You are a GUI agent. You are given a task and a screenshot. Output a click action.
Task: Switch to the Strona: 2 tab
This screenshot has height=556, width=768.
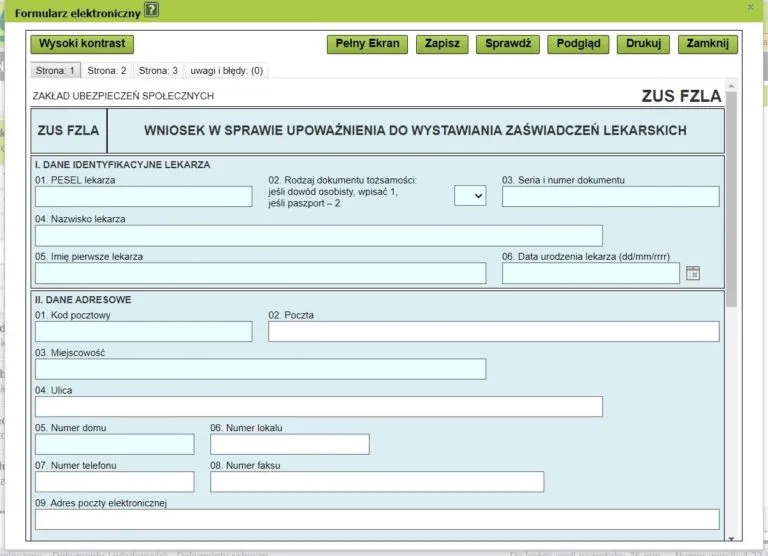[107, 71]
